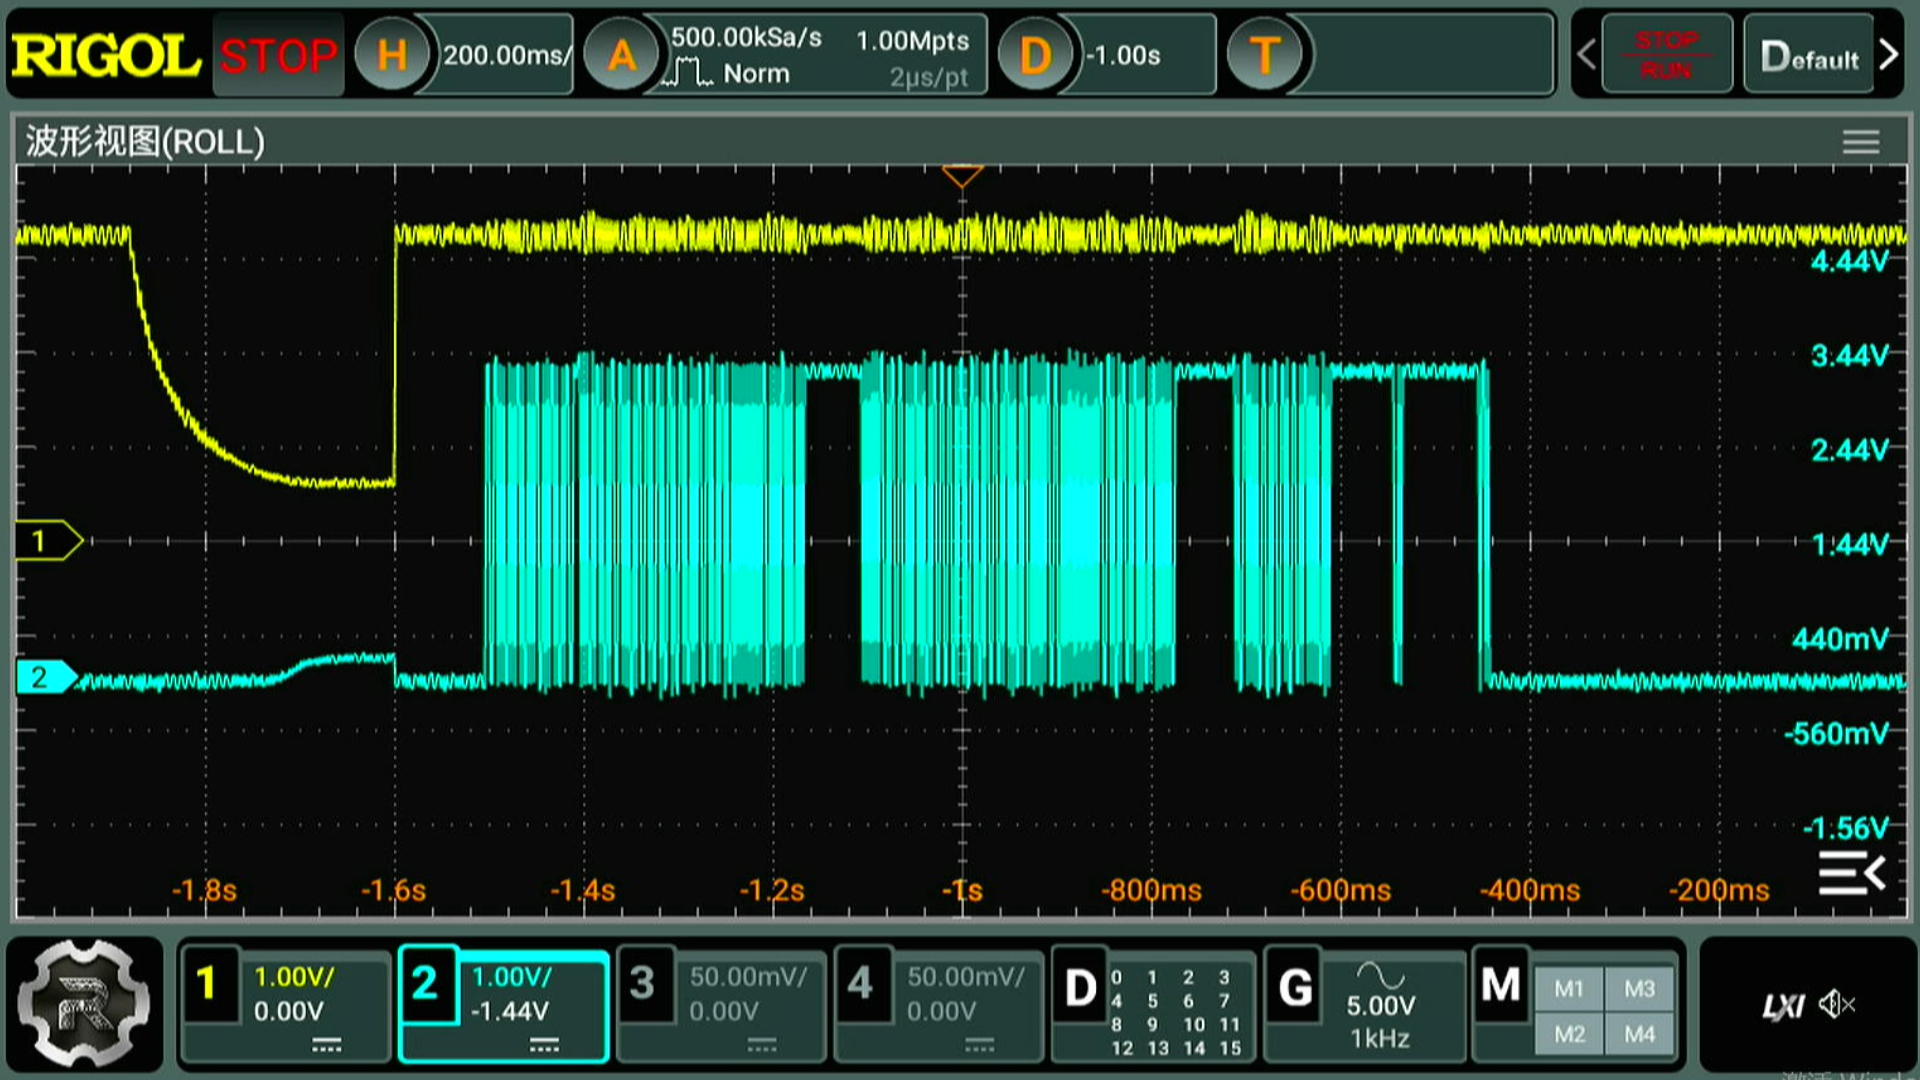The width and height of the screenshot is (1920, 1080).
Task: Open the digital channels D panel
Action: [1154, 1003]
